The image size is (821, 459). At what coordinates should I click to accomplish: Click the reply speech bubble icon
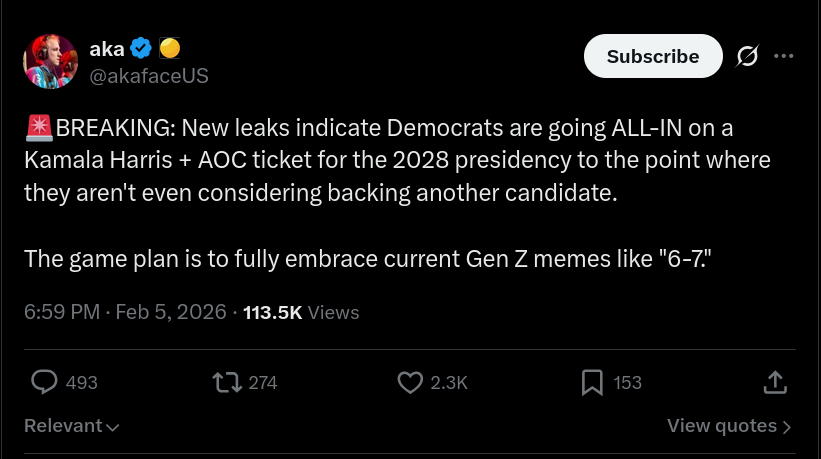[44, 382]
